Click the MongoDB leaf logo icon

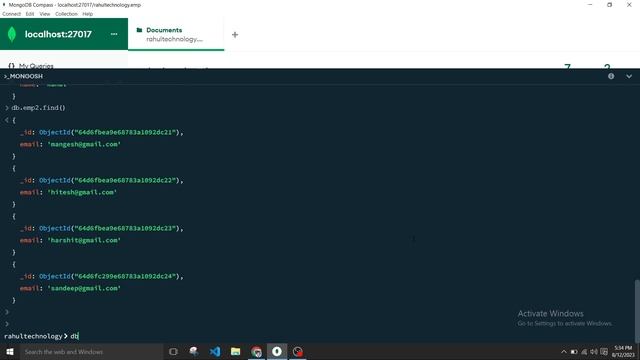[x=12, y=34]
